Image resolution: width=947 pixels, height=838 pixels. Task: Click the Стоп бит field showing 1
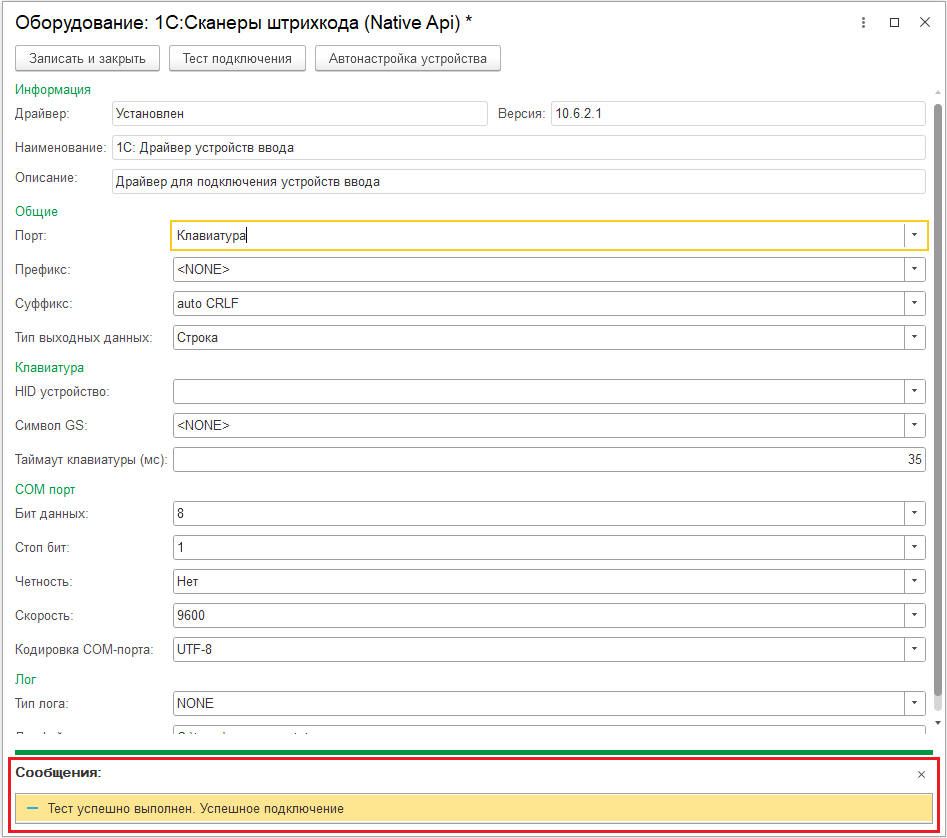[x=539, y=547]
